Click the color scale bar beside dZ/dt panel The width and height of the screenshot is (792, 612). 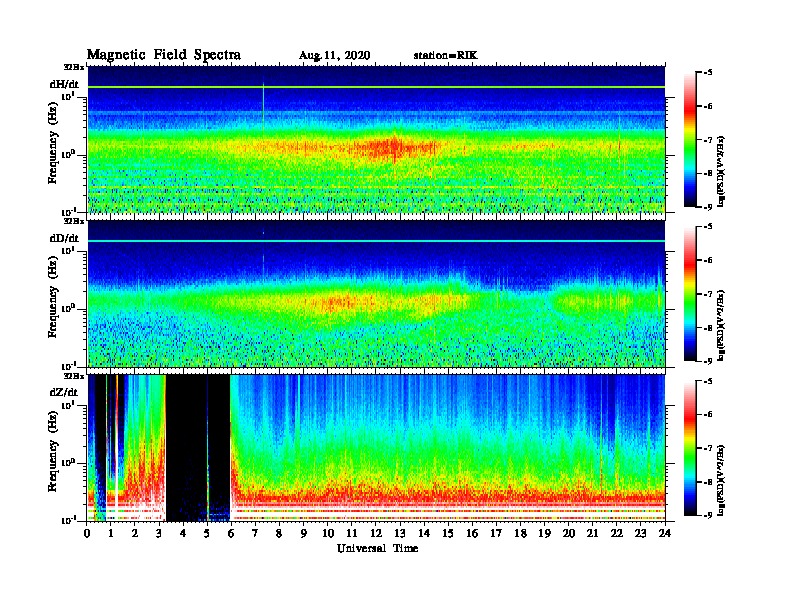[x=690, y=448]
